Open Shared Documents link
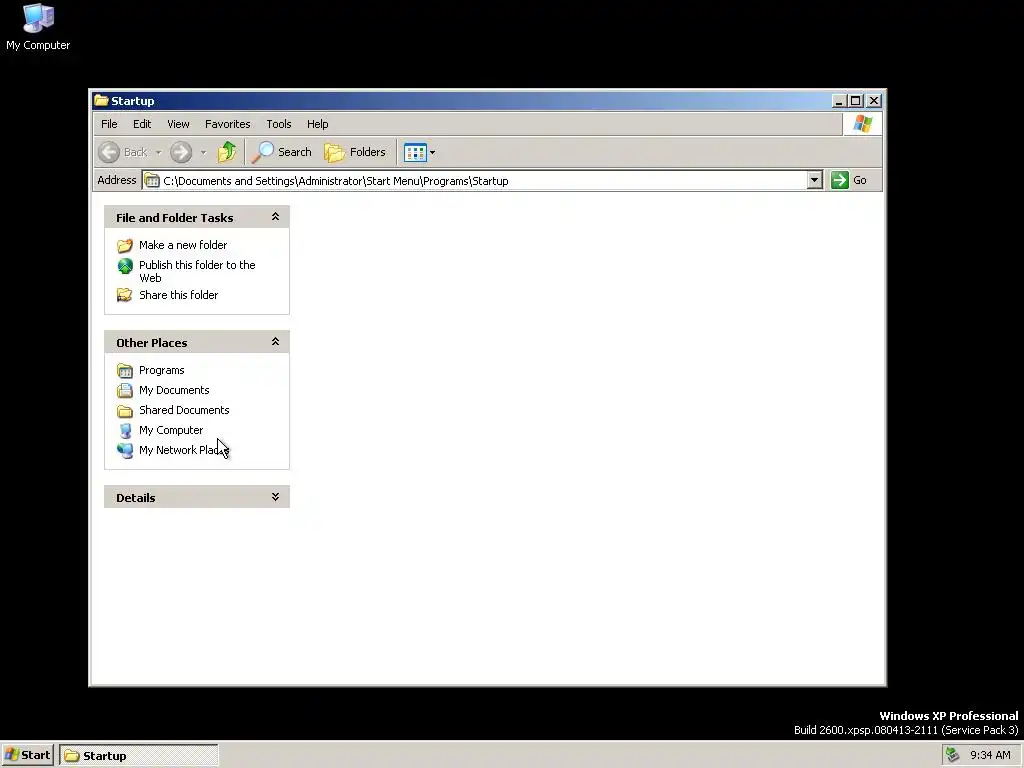Viewport: 1024px width, 768px height. [184, 410]
